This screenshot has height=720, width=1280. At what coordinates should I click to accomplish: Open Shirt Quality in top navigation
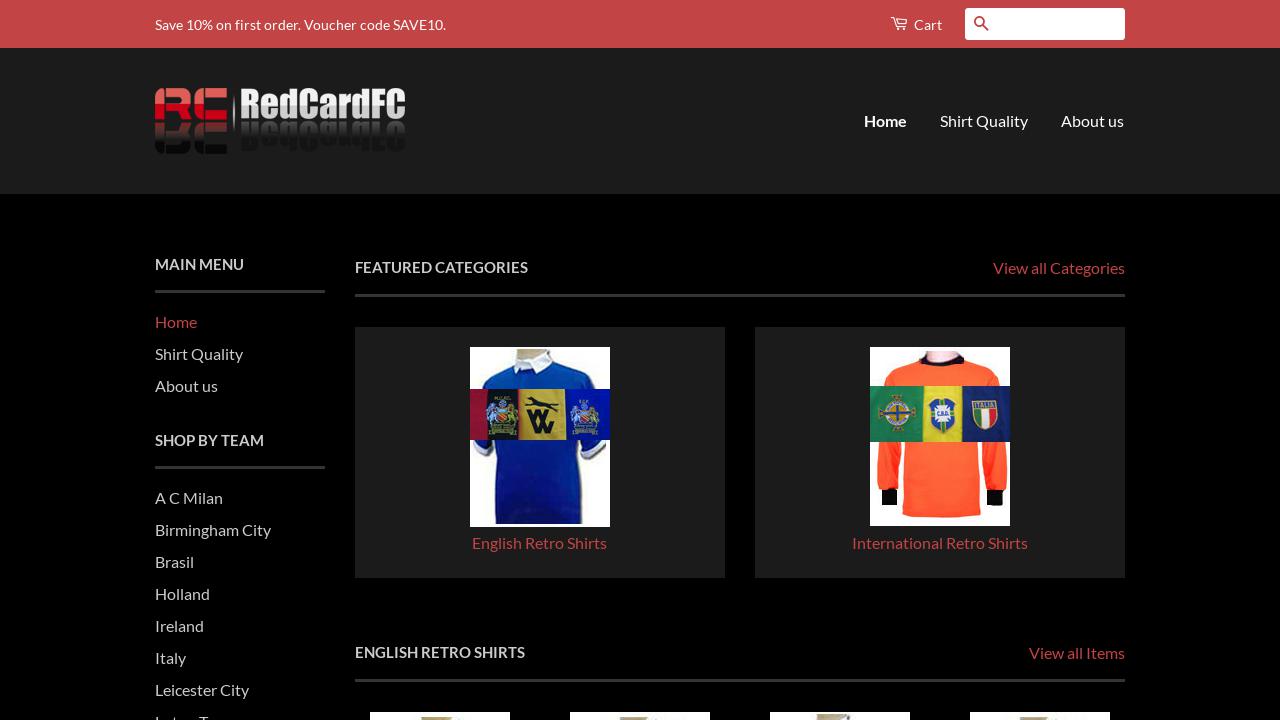(x=984, y=121)
